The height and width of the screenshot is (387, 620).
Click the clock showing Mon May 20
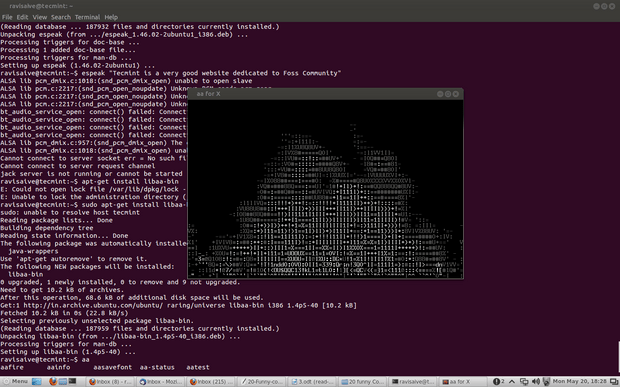(579, 381)
